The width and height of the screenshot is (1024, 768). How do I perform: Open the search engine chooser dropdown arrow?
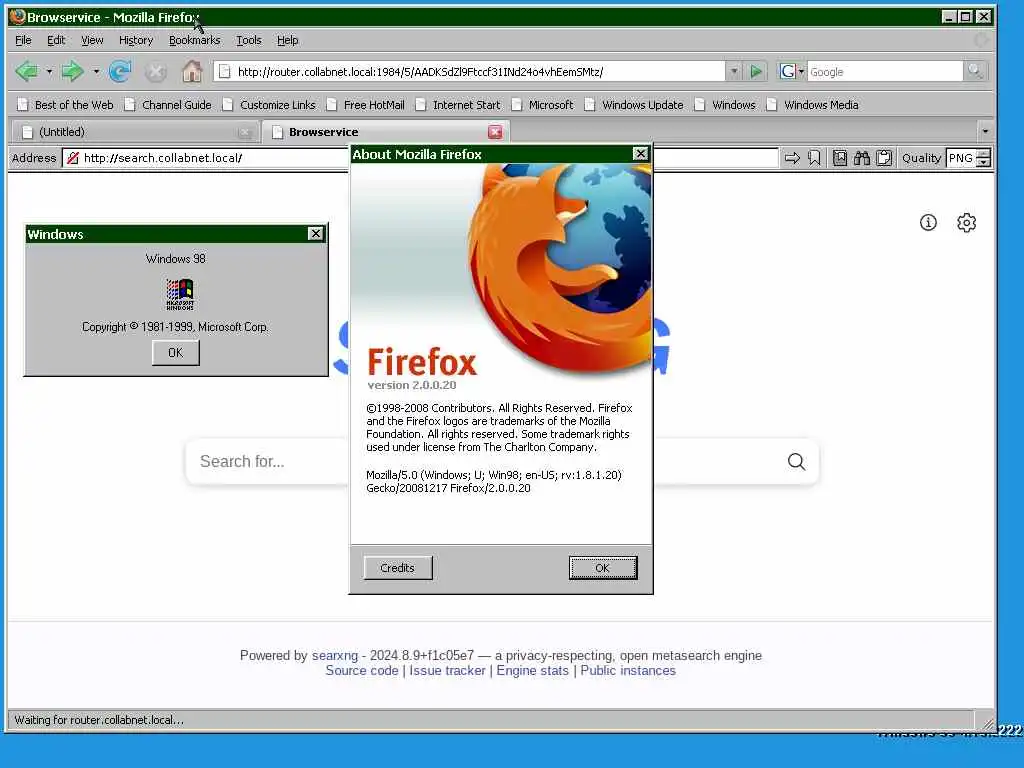coord(801,72)
